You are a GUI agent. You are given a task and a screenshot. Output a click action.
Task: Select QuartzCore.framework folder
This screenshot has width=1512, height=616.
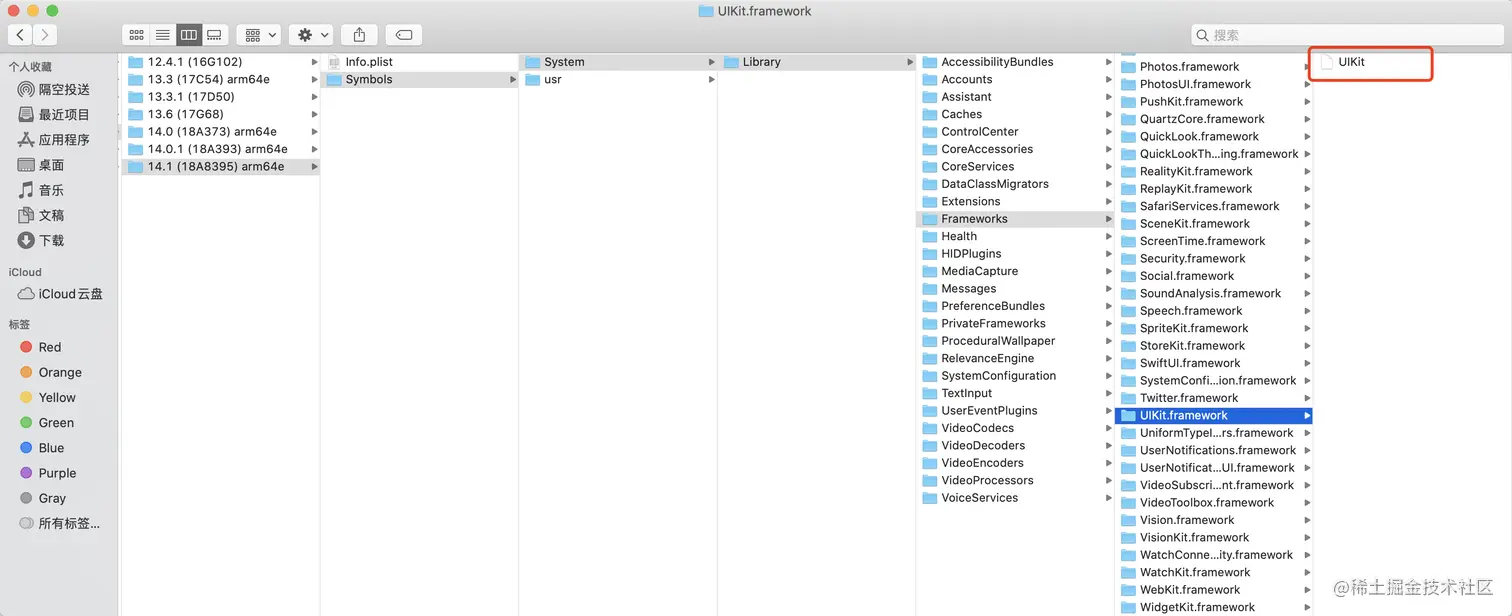pos(1214,119)
